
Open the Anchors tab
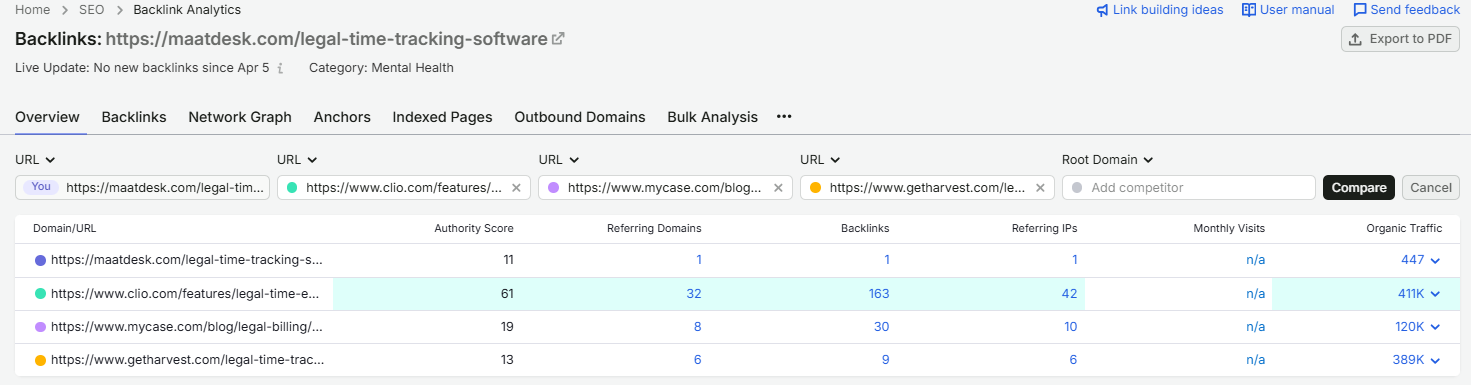tap(342, 117)
